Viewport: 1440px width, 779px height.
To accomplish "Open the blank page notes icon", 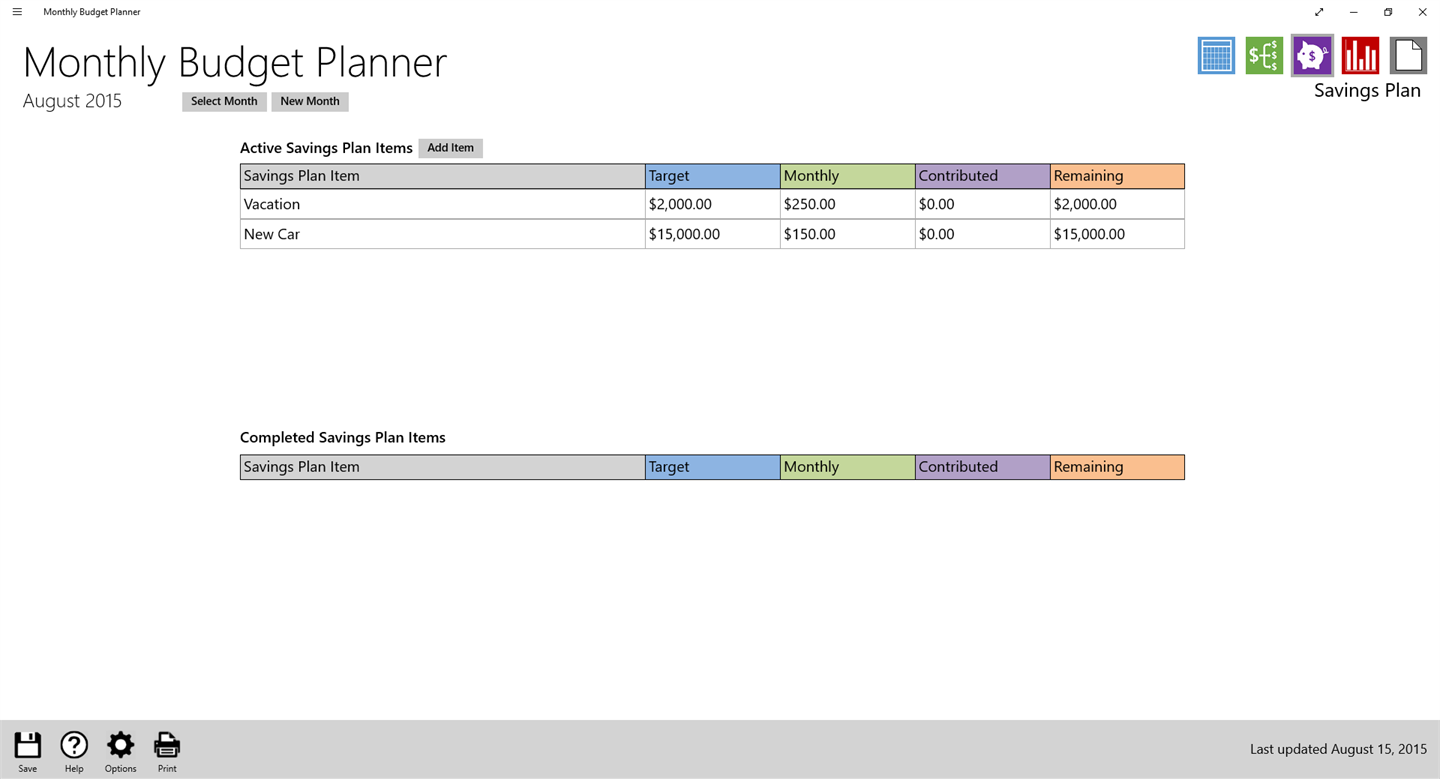I will pos(1408,56).
